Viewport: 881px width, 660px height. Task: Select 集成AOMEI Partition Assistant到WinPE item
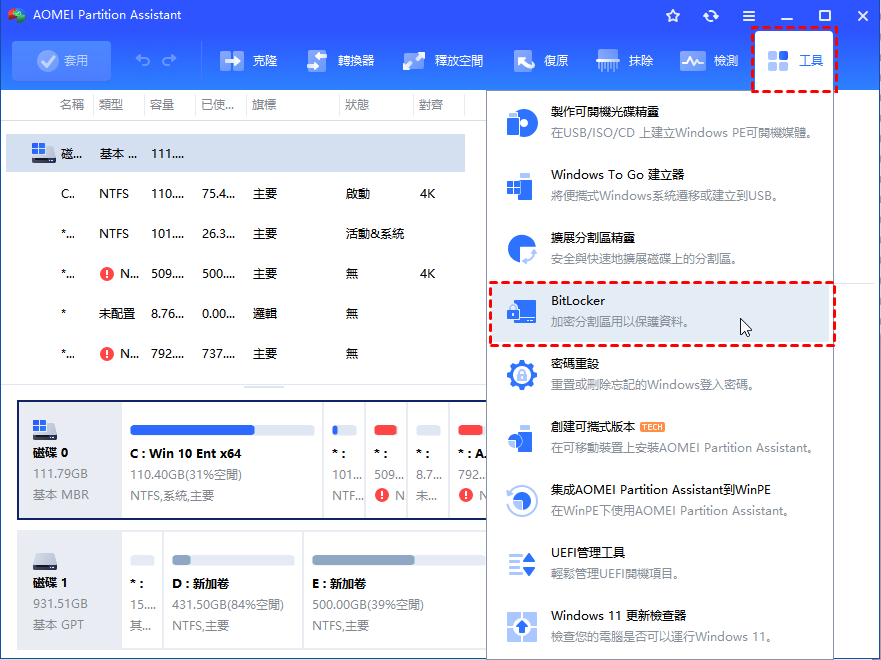coord(660,500)
